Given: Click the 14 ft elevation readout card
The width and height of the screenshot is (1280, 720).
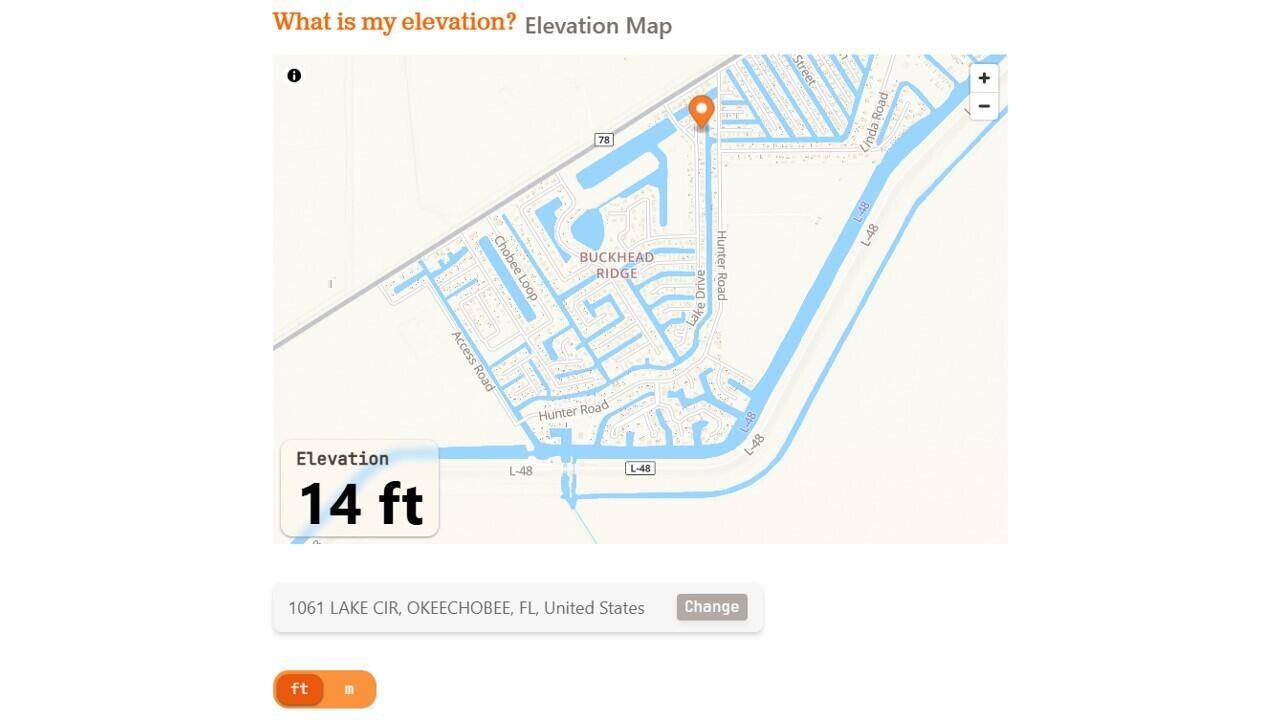Looking at the screenshot, I should pos(360,488).
